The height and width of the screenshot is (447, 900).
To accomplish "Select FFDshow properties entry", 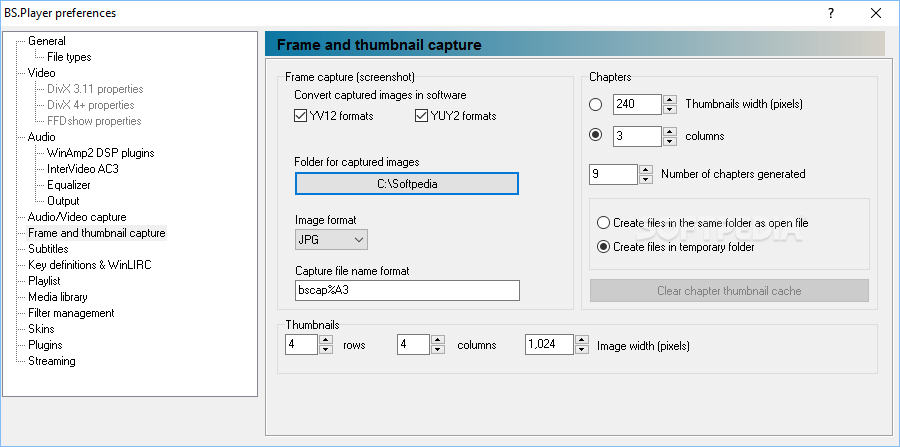I will coord(94,121).
